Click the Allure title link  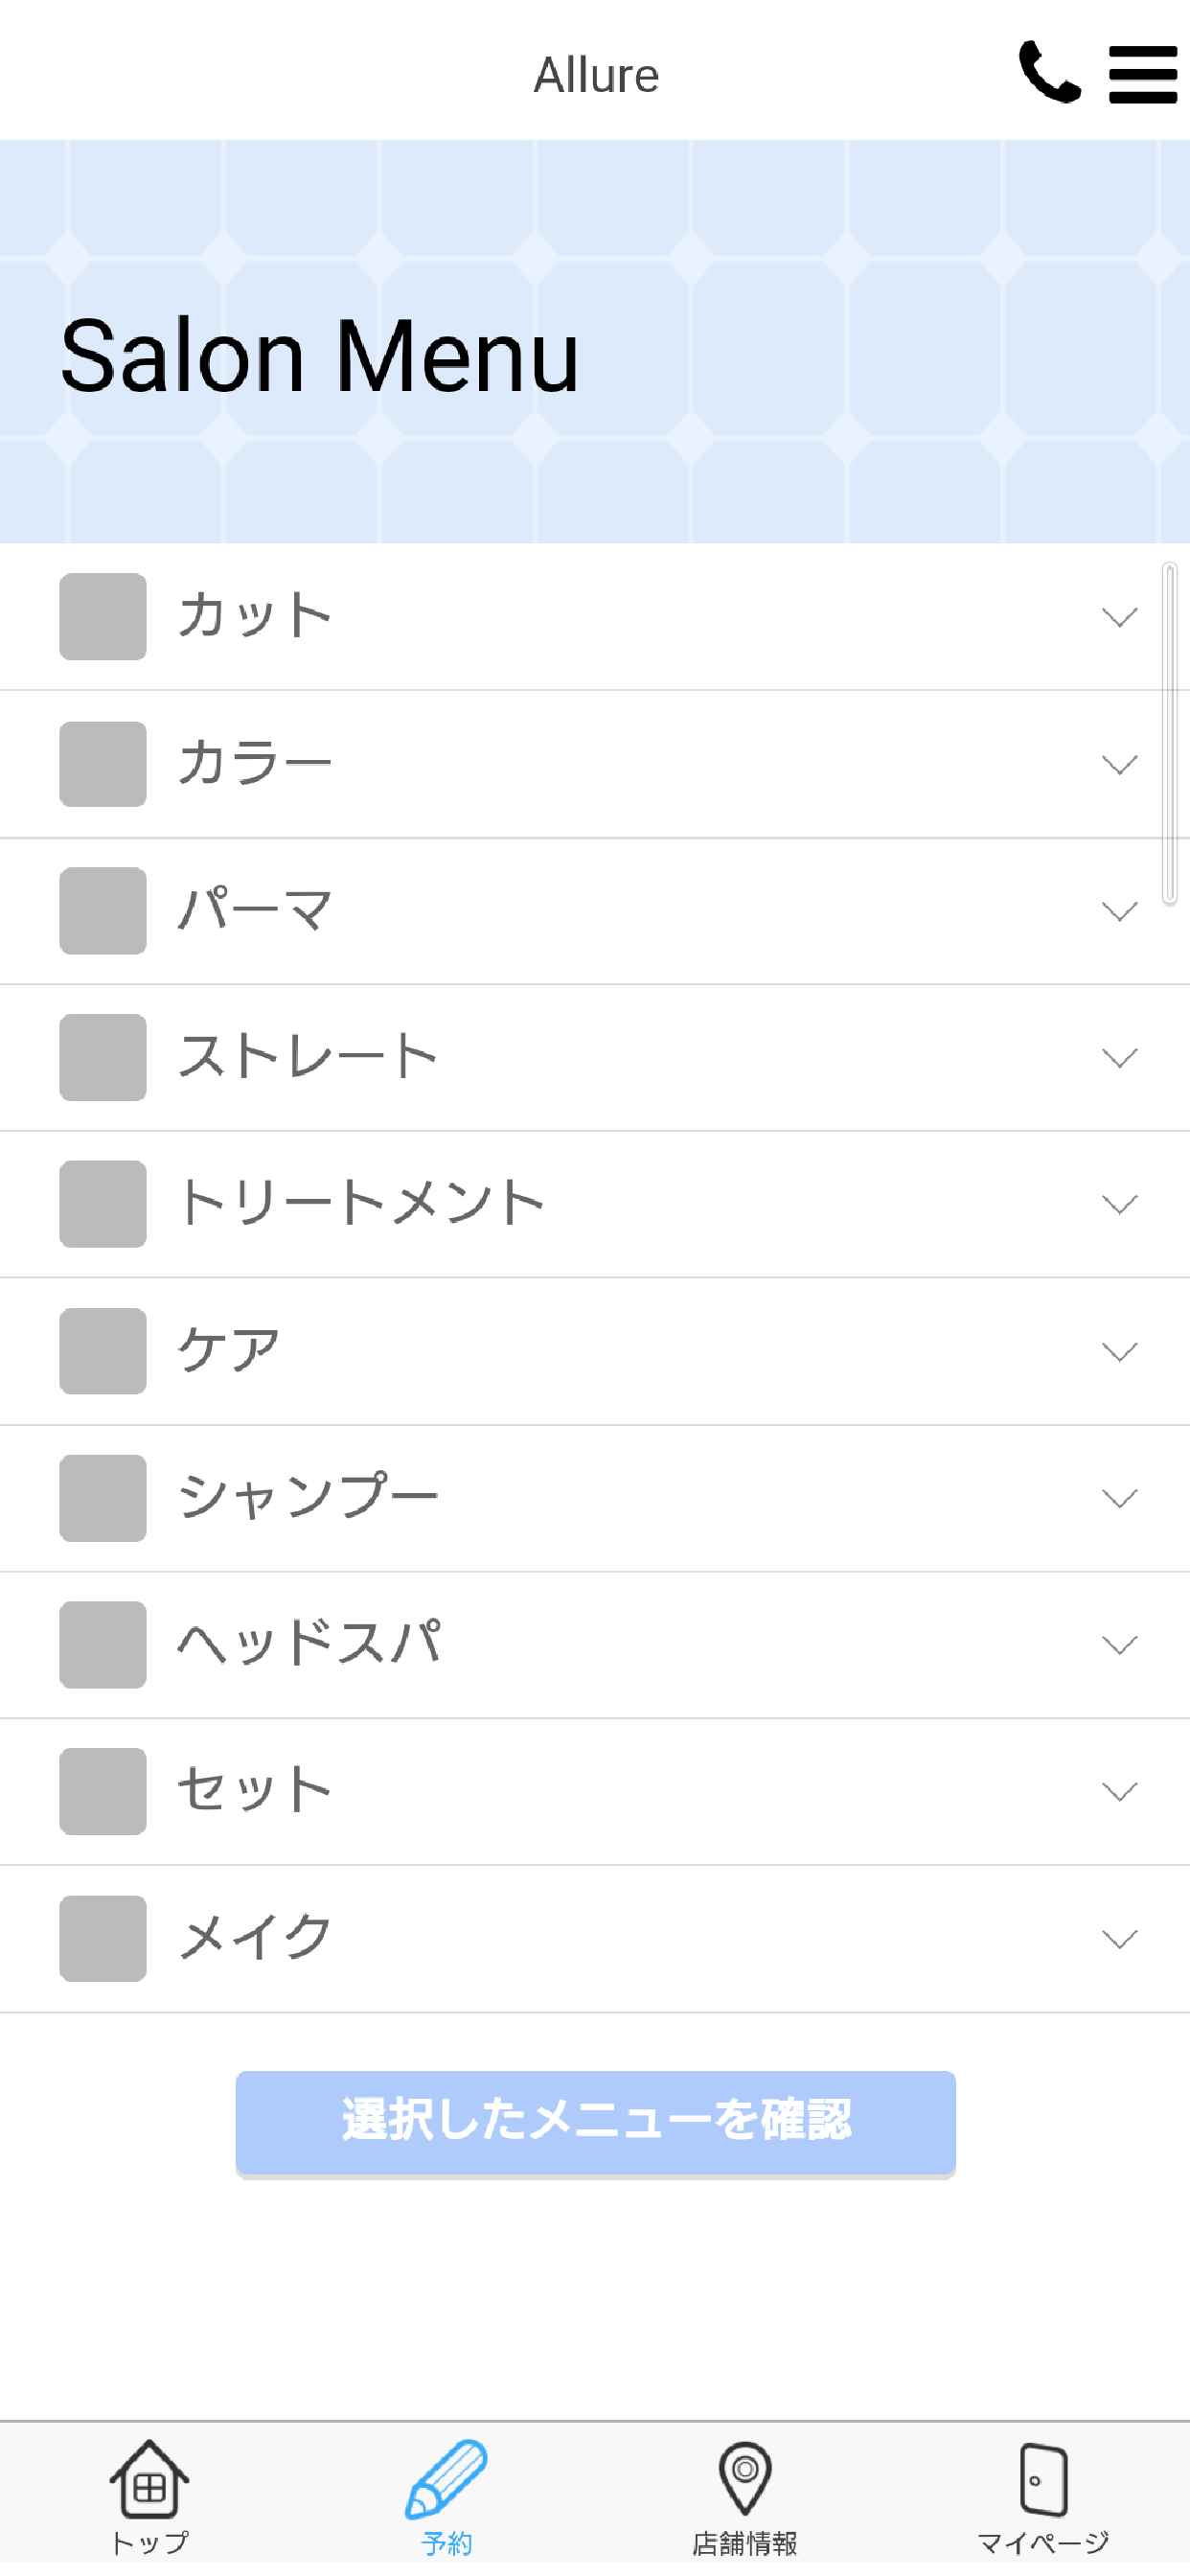click(596, 75)
